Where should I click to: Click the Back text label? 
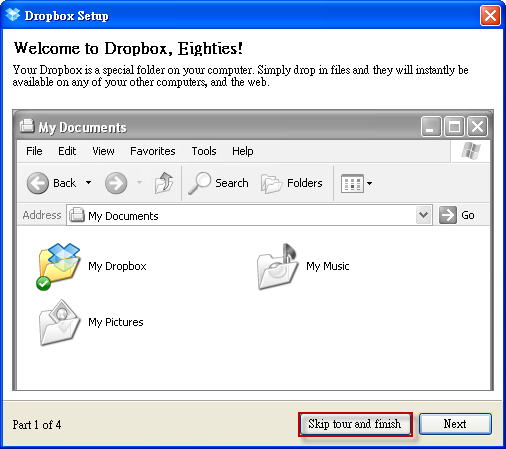(x=65, y=183)
